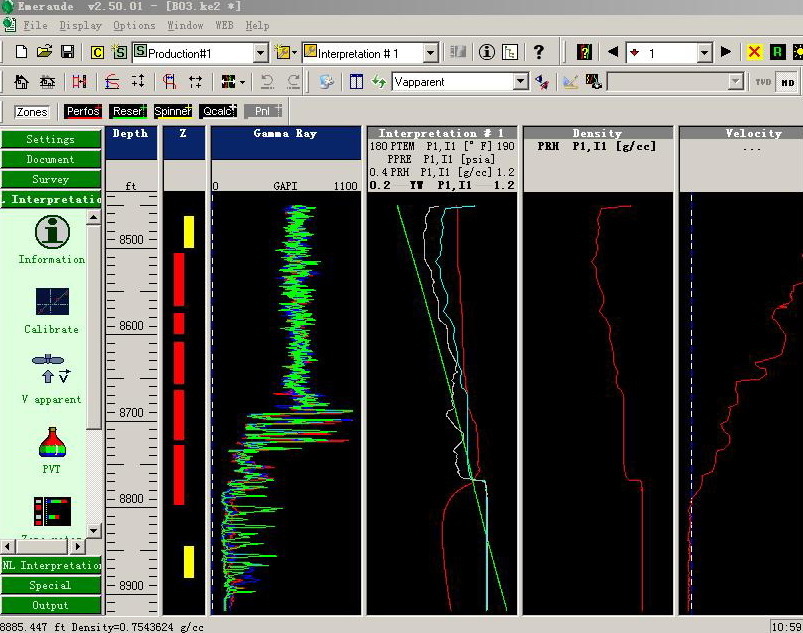The height and width of the screenshot is (633, 803).
Task: Open the Display menu
Action: pyautogui.click(x=80, y=25)
